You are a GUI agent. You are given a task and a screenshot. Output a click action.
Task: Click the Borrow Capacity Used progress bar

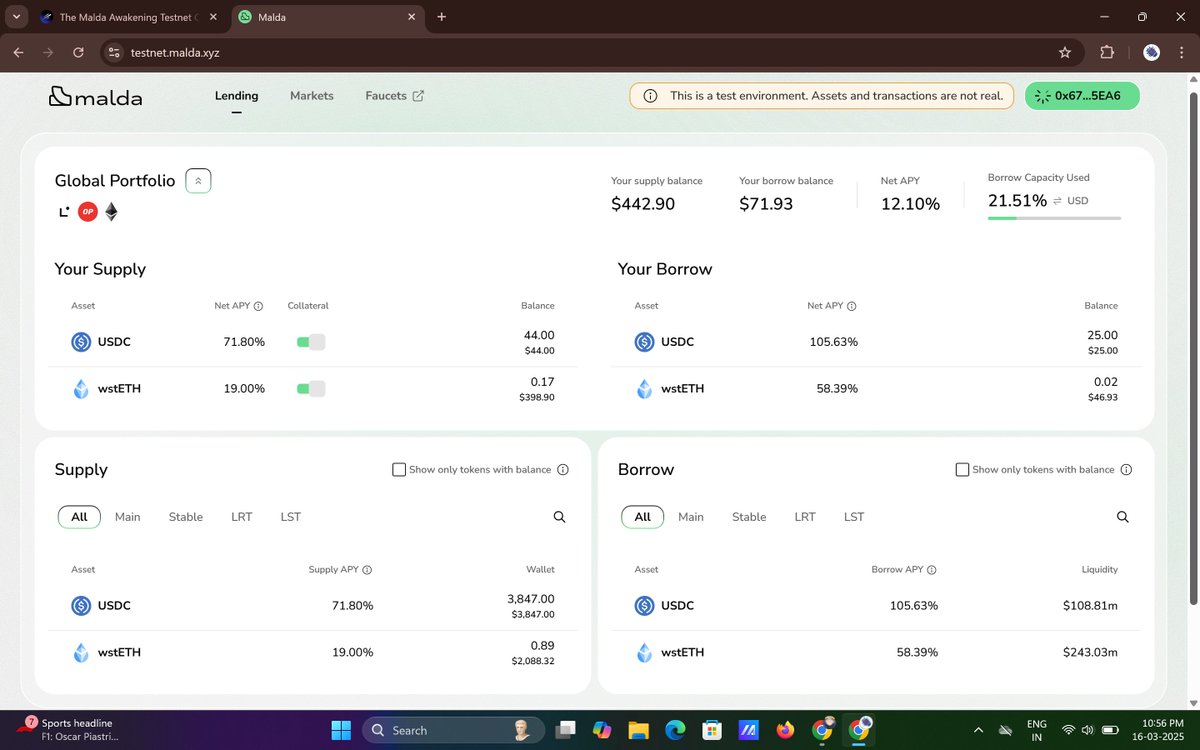[1054, 217]
